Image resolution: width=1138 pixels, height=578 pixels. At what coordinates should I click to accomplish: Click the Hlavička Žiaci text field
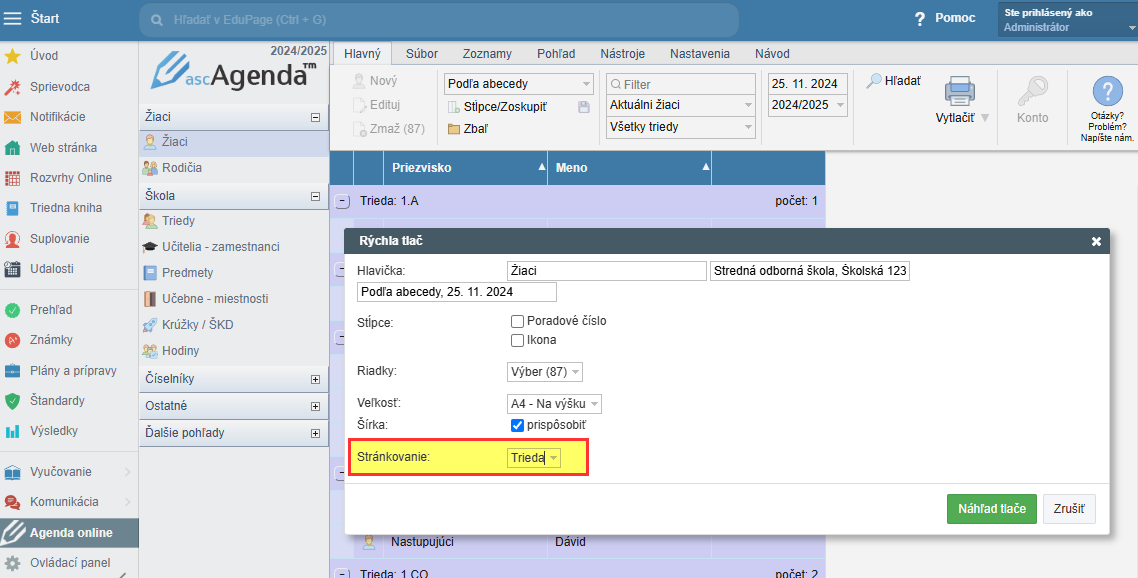click(x=607, y=271)
